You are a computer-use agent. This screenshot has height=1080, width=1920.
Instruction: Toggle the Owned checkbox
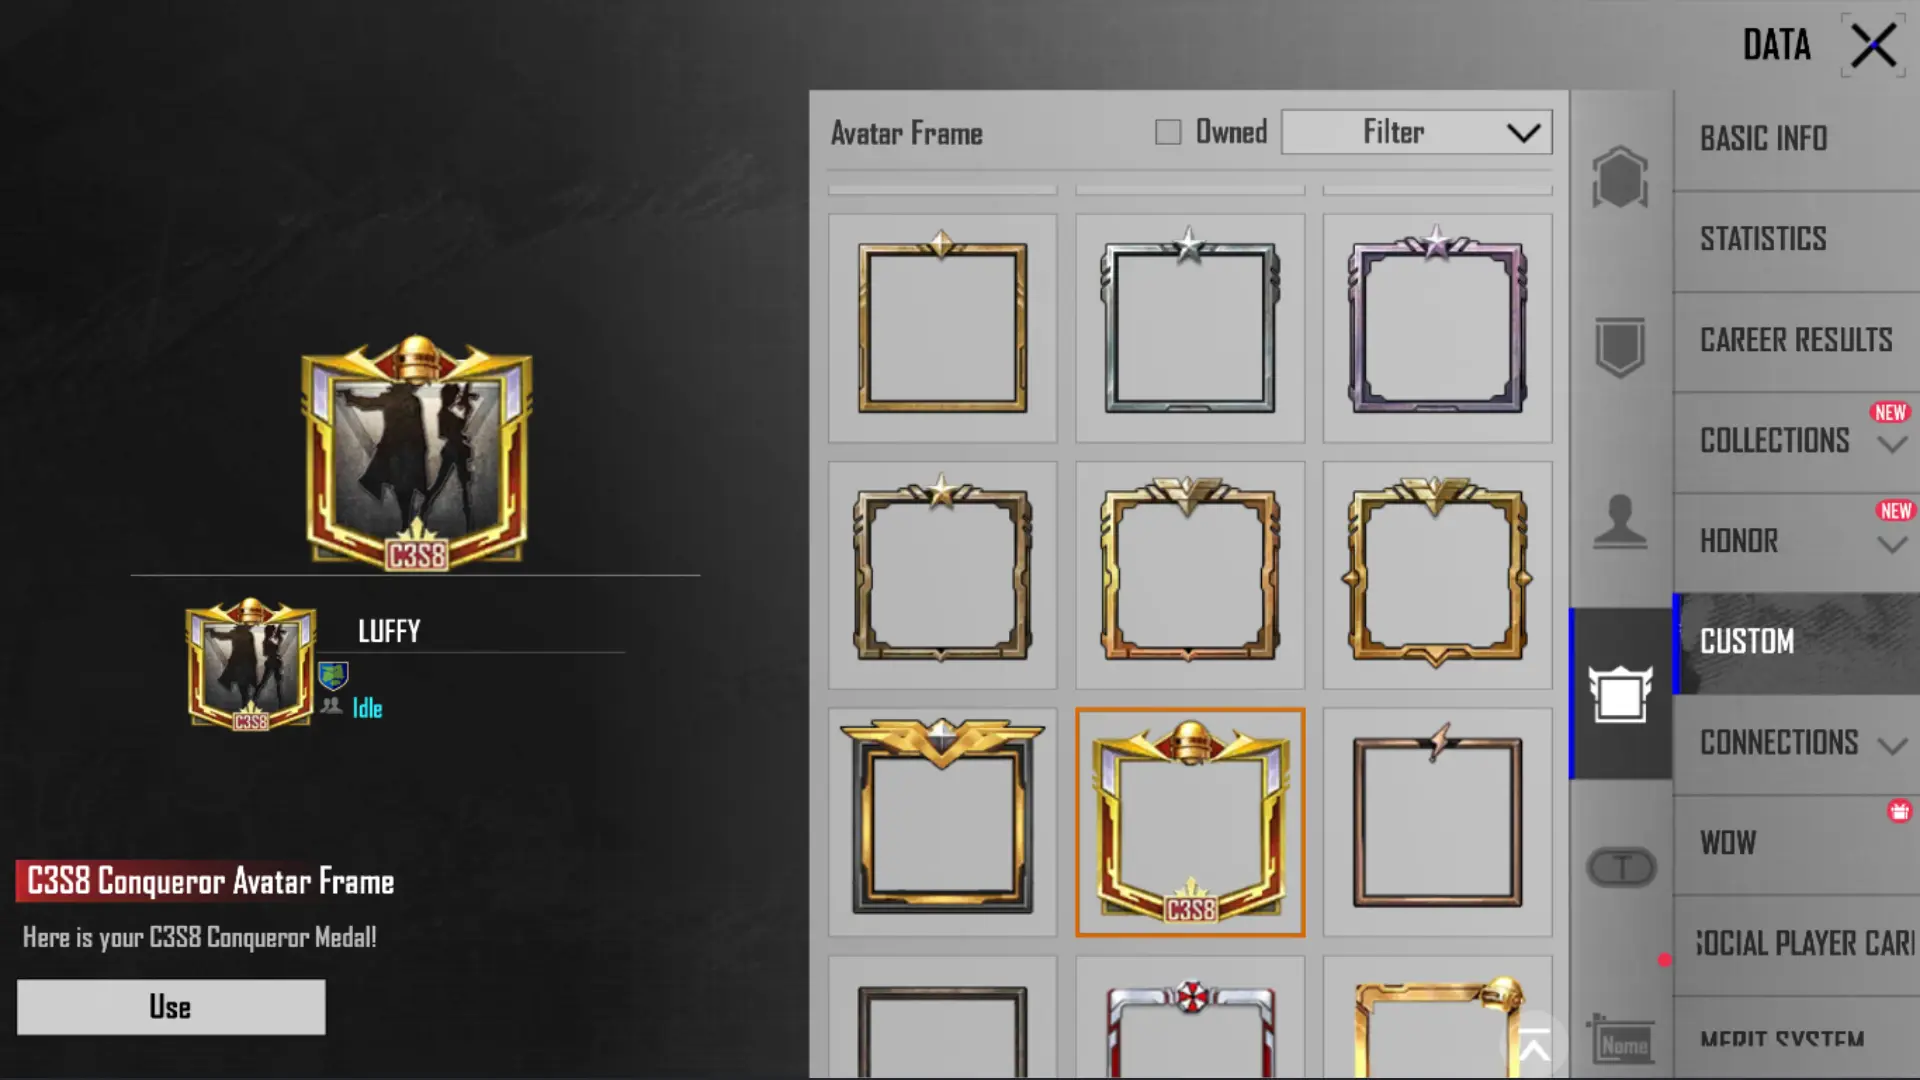click(x=1168, y=132)
